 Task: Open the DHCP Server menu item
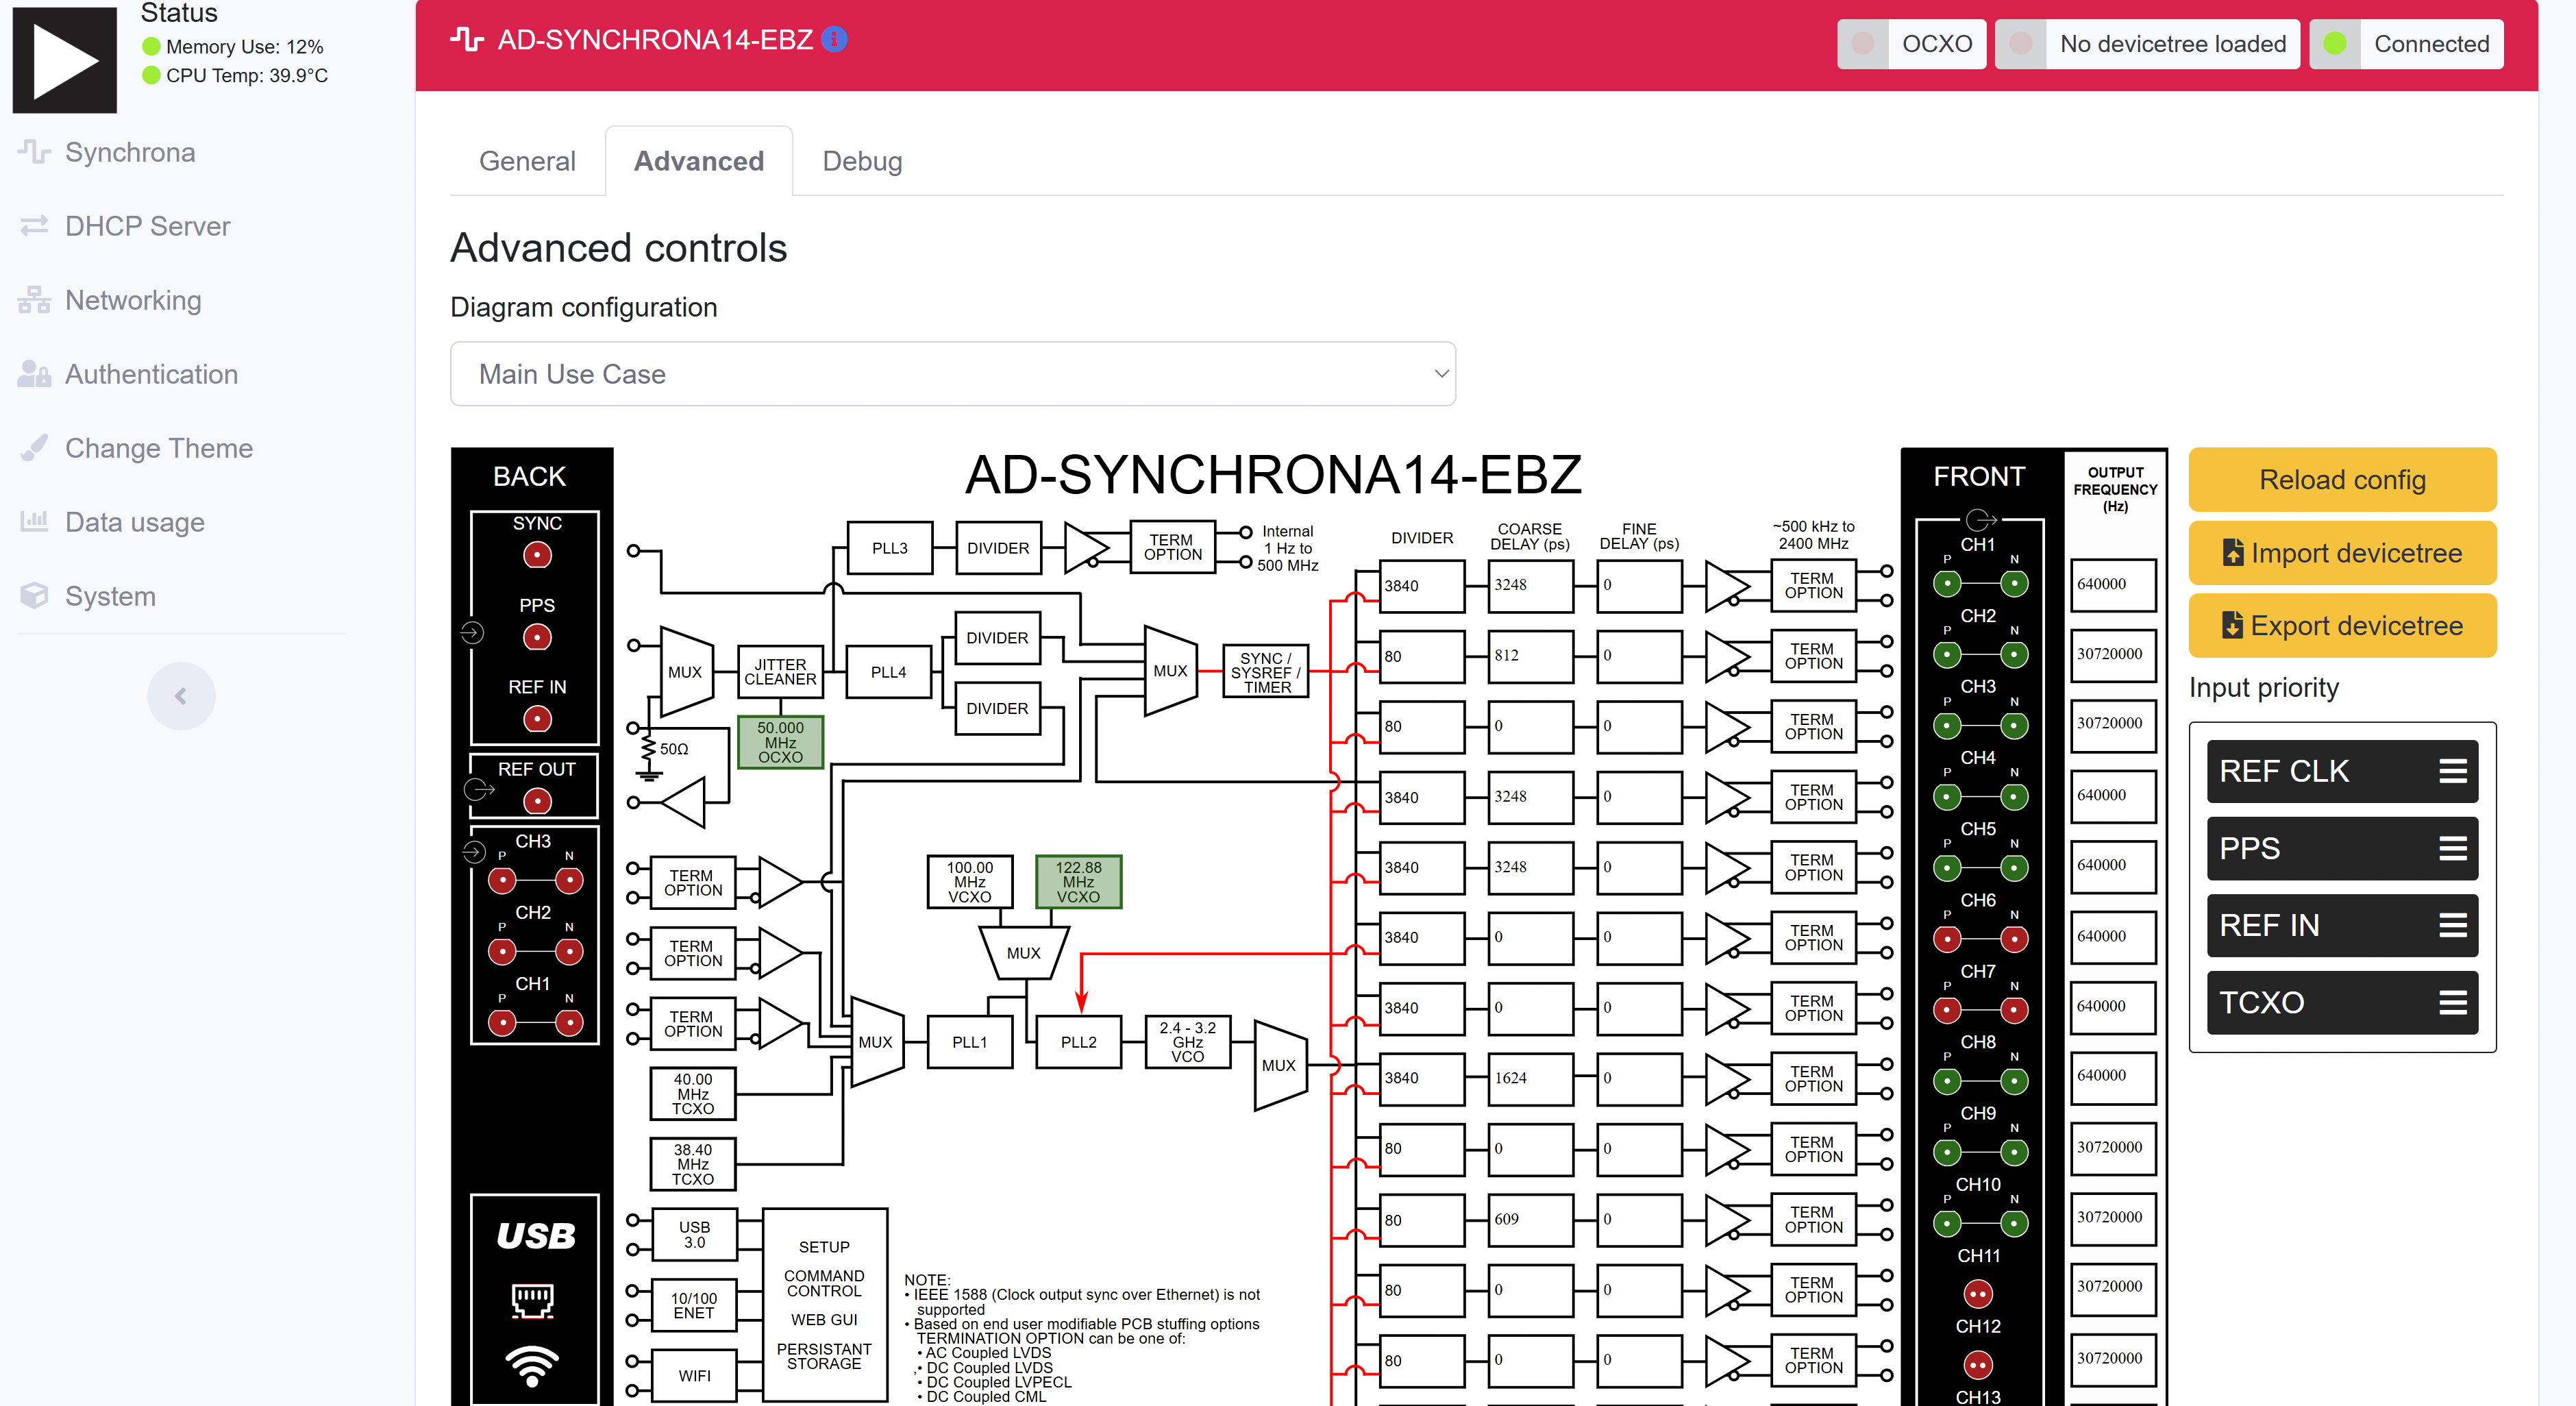click(147, 226)
